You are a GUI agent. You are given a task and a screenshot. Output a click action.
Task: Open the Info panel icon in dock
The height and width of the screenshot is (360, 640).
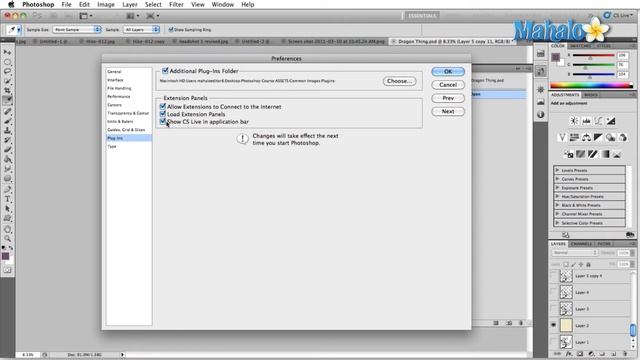tap(541, 115)
